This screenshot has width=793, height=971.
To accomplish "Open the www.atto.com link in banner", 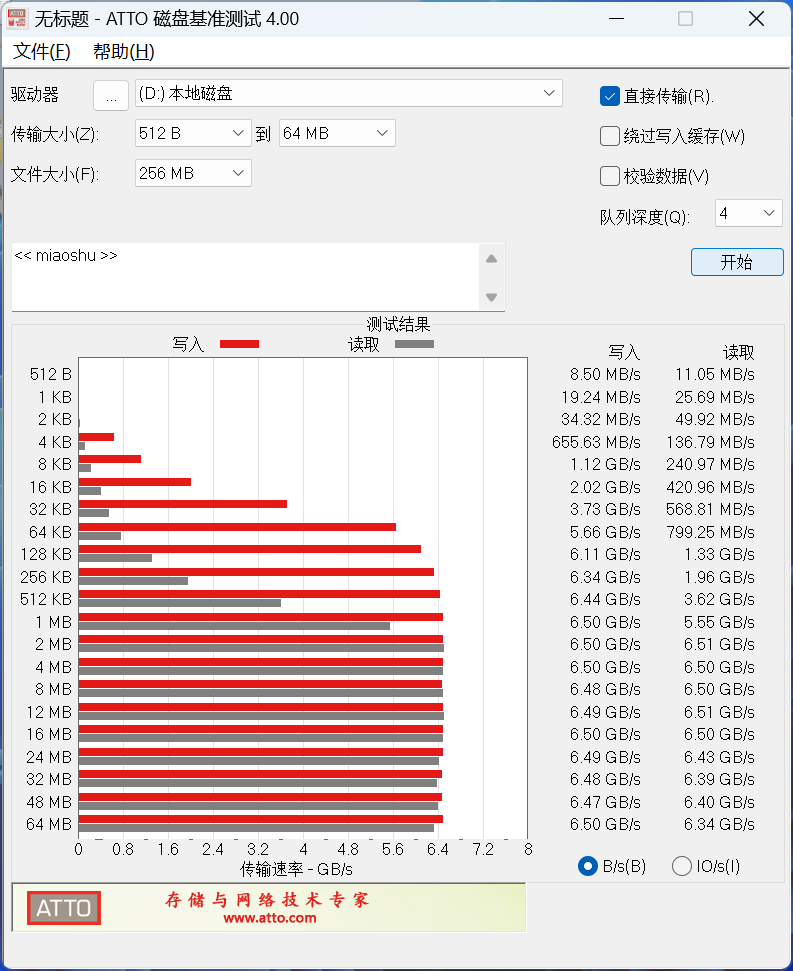I will tap(269, 918).
